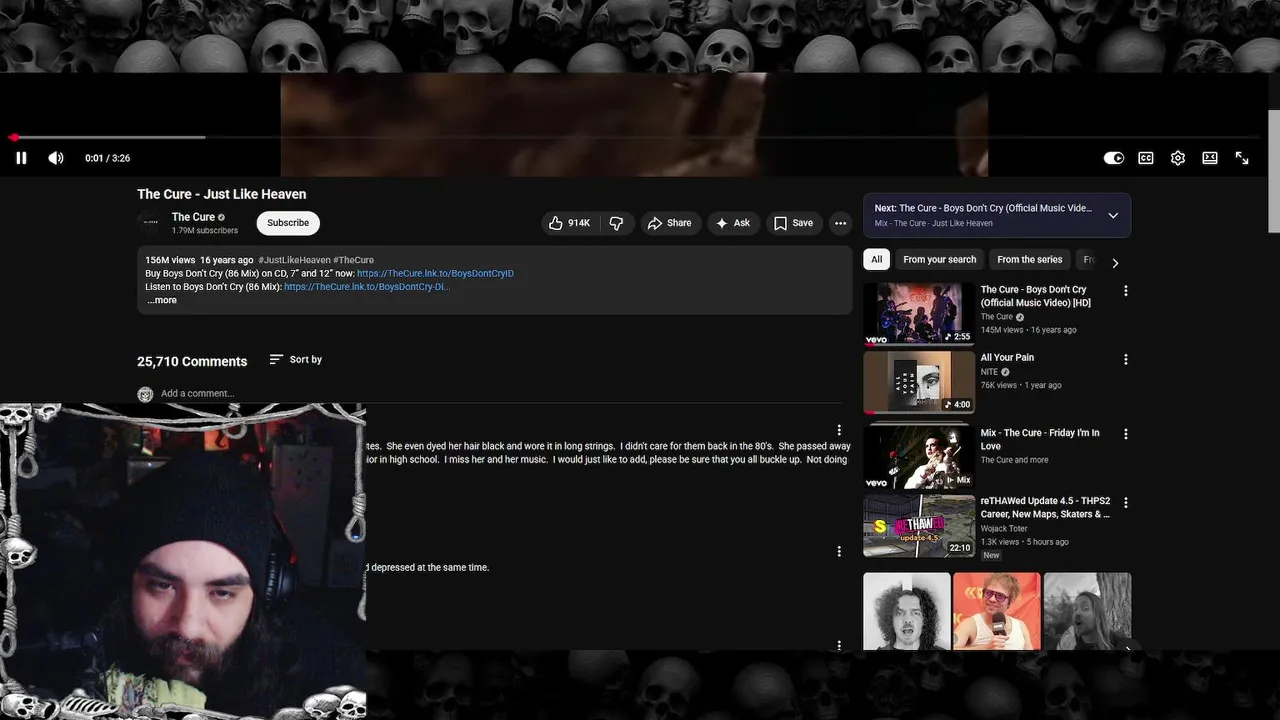The height and width of the screenshot is (720, 1280).
Task: Open curly-haired person Shorts thumbnail
Action: [907, 611]
